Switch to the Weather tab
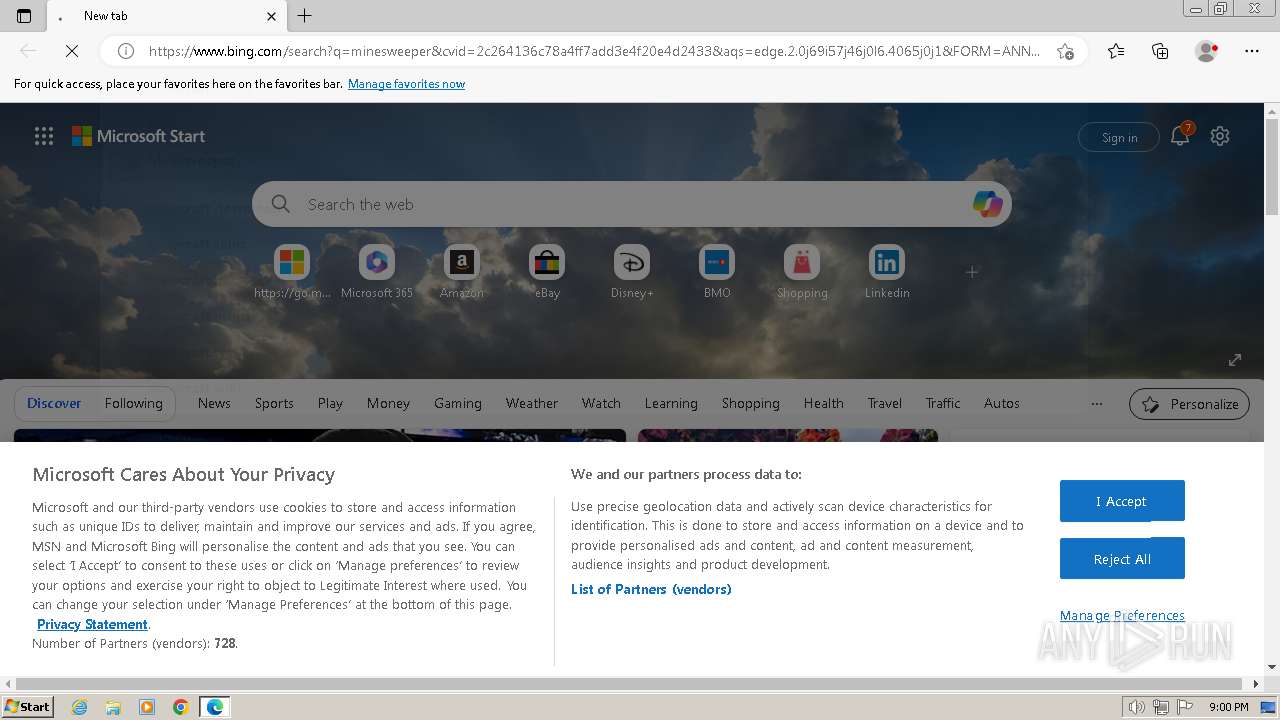 [532, 403]
